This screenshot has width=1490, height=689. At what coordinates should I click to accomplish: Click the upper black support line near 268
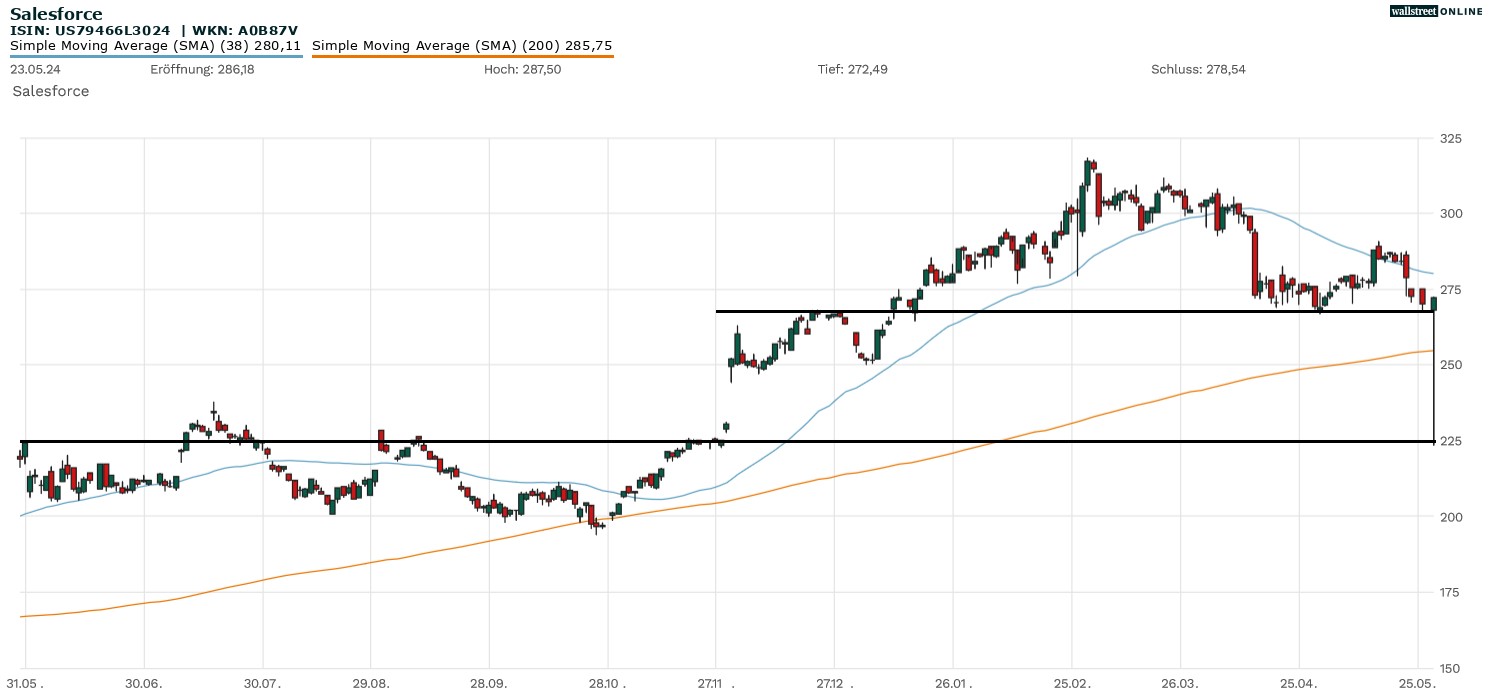pyautogui.click(x=1075, y=311)
